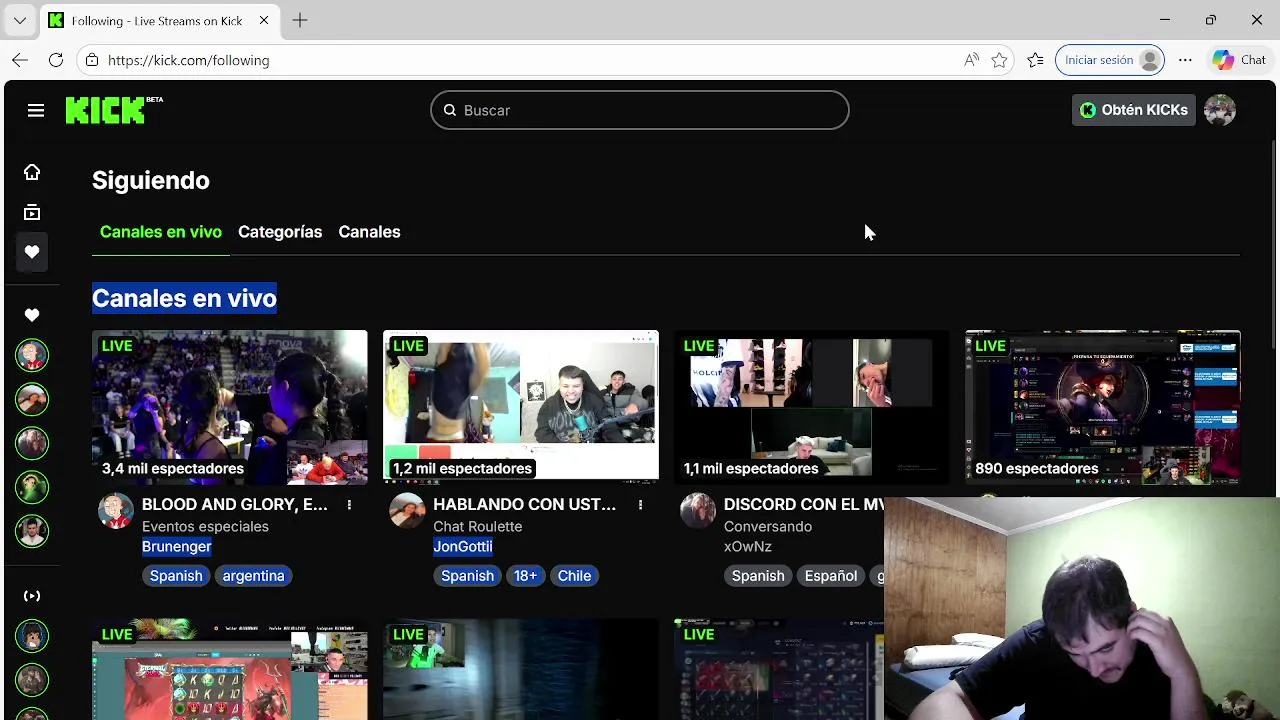Image resolution: width=1280 pixels, height=720 pixels.
Task: Open user profile avatar top right
Action: click(1220, 110)
